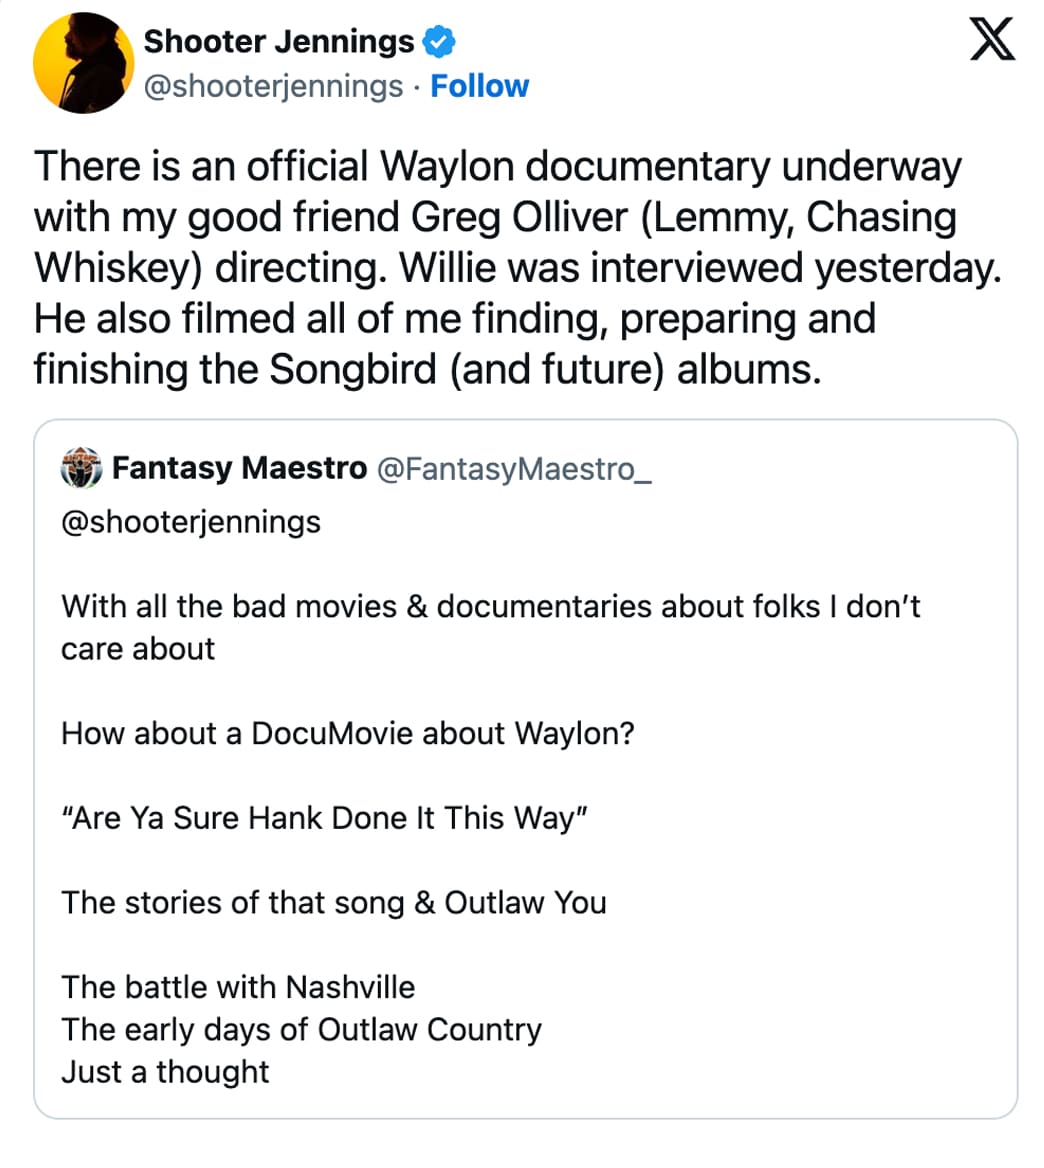Open Shooter Jennings' profile avatar
This screenshot has height=1168, width=1044.
point(82,62)
